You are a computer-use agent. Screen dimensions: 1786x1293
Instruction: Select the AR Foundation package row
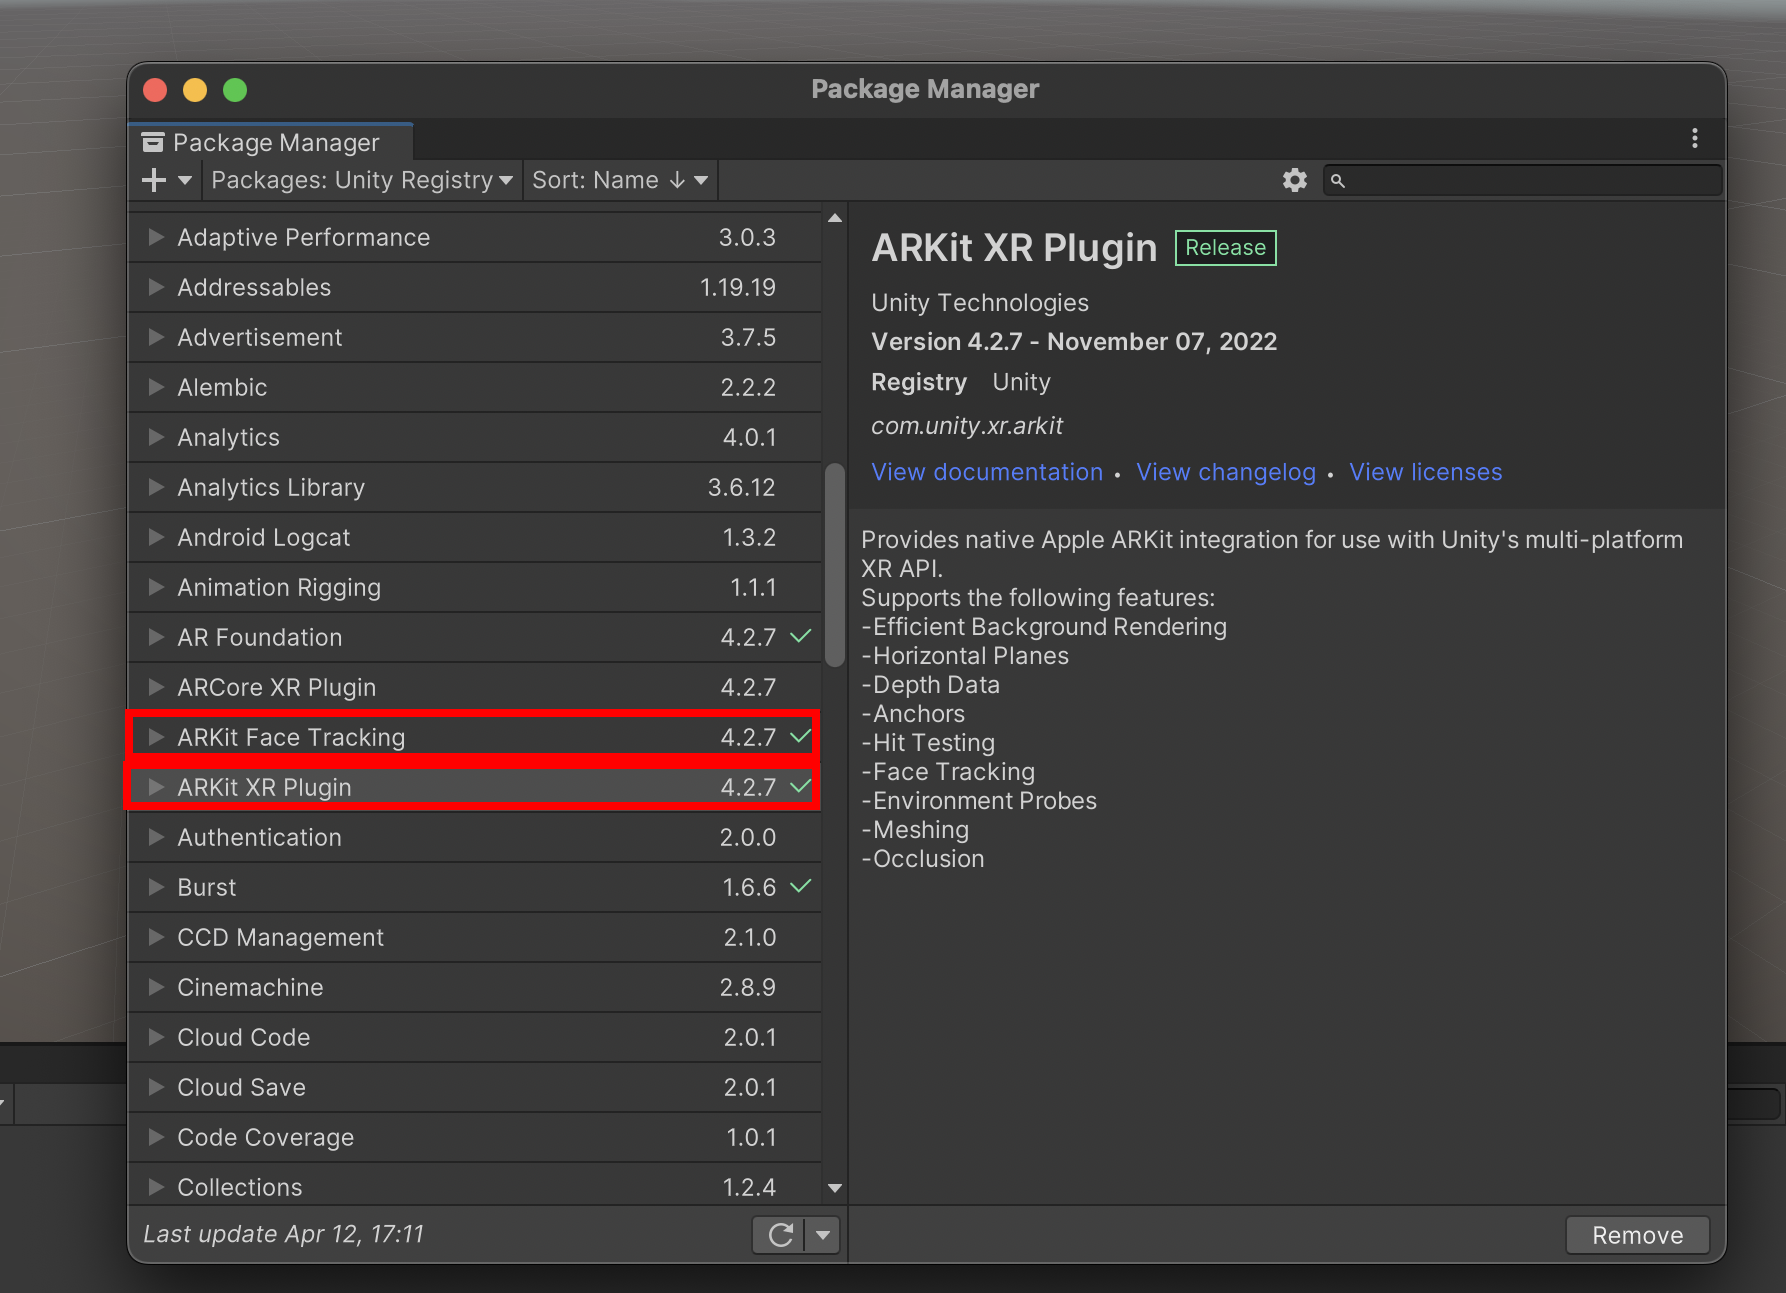[475, 637]
